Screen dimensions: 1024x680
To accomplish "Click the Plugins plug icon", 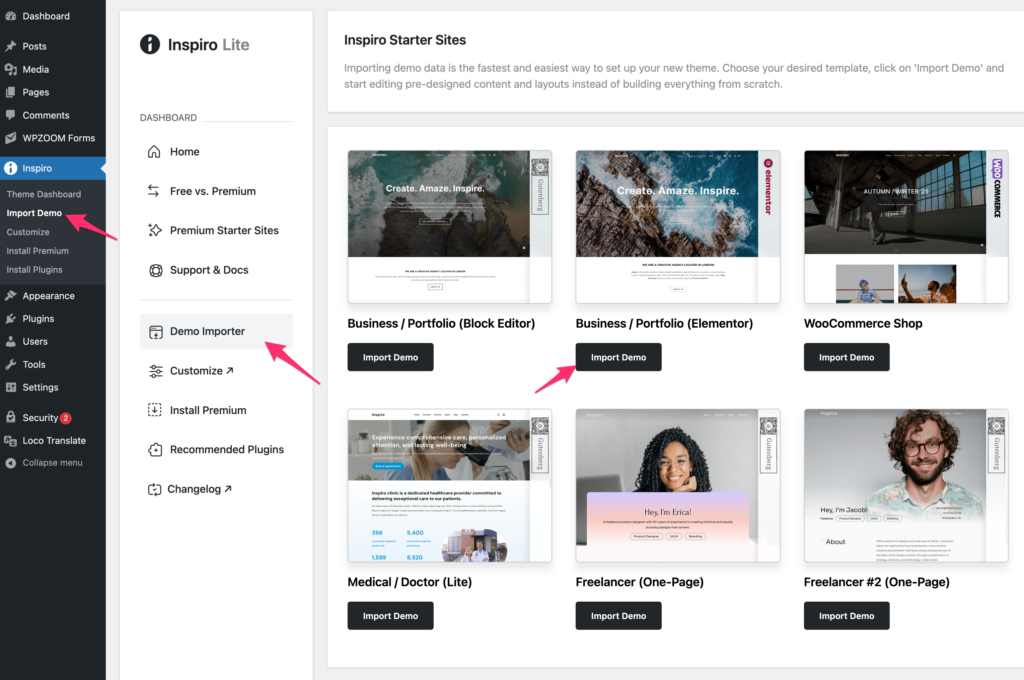I will (10, 319).
